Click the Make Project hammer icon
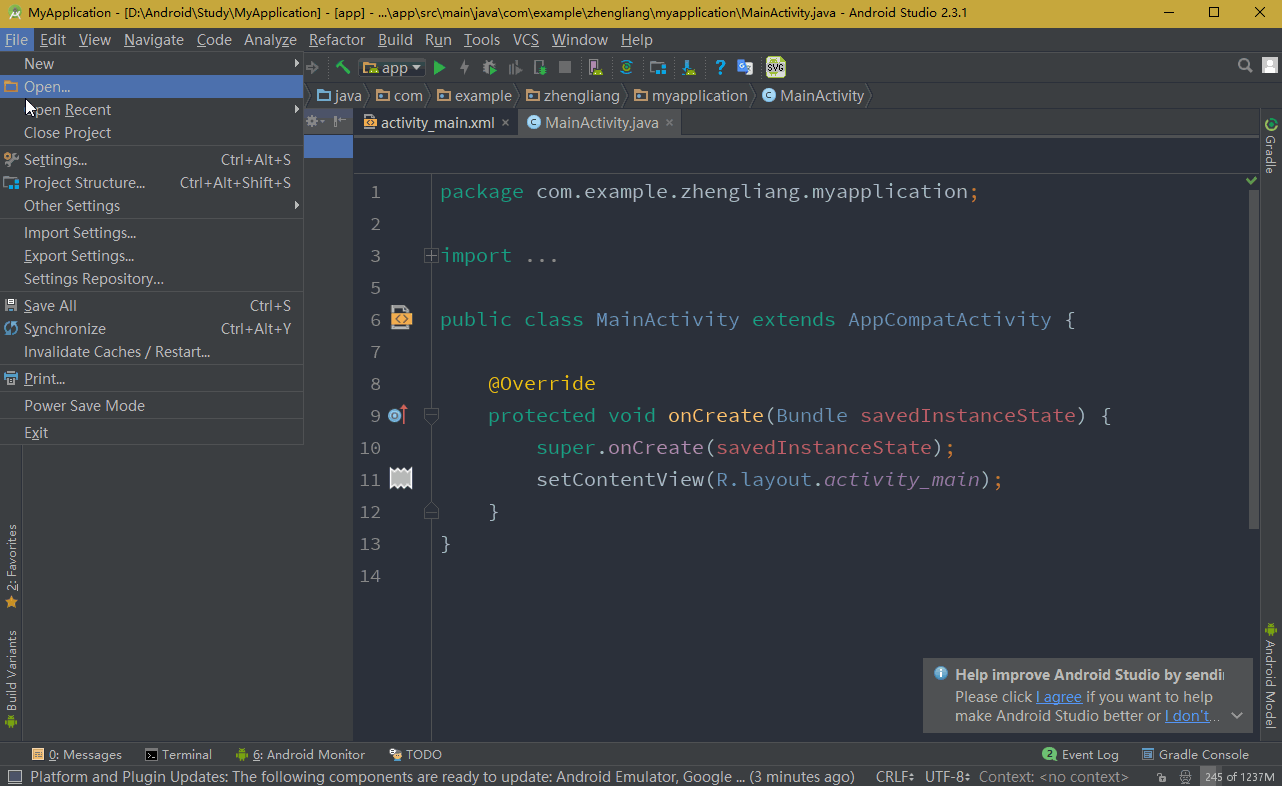The height and width of the screenshot is (786, 1282). [x=343, y=68]
